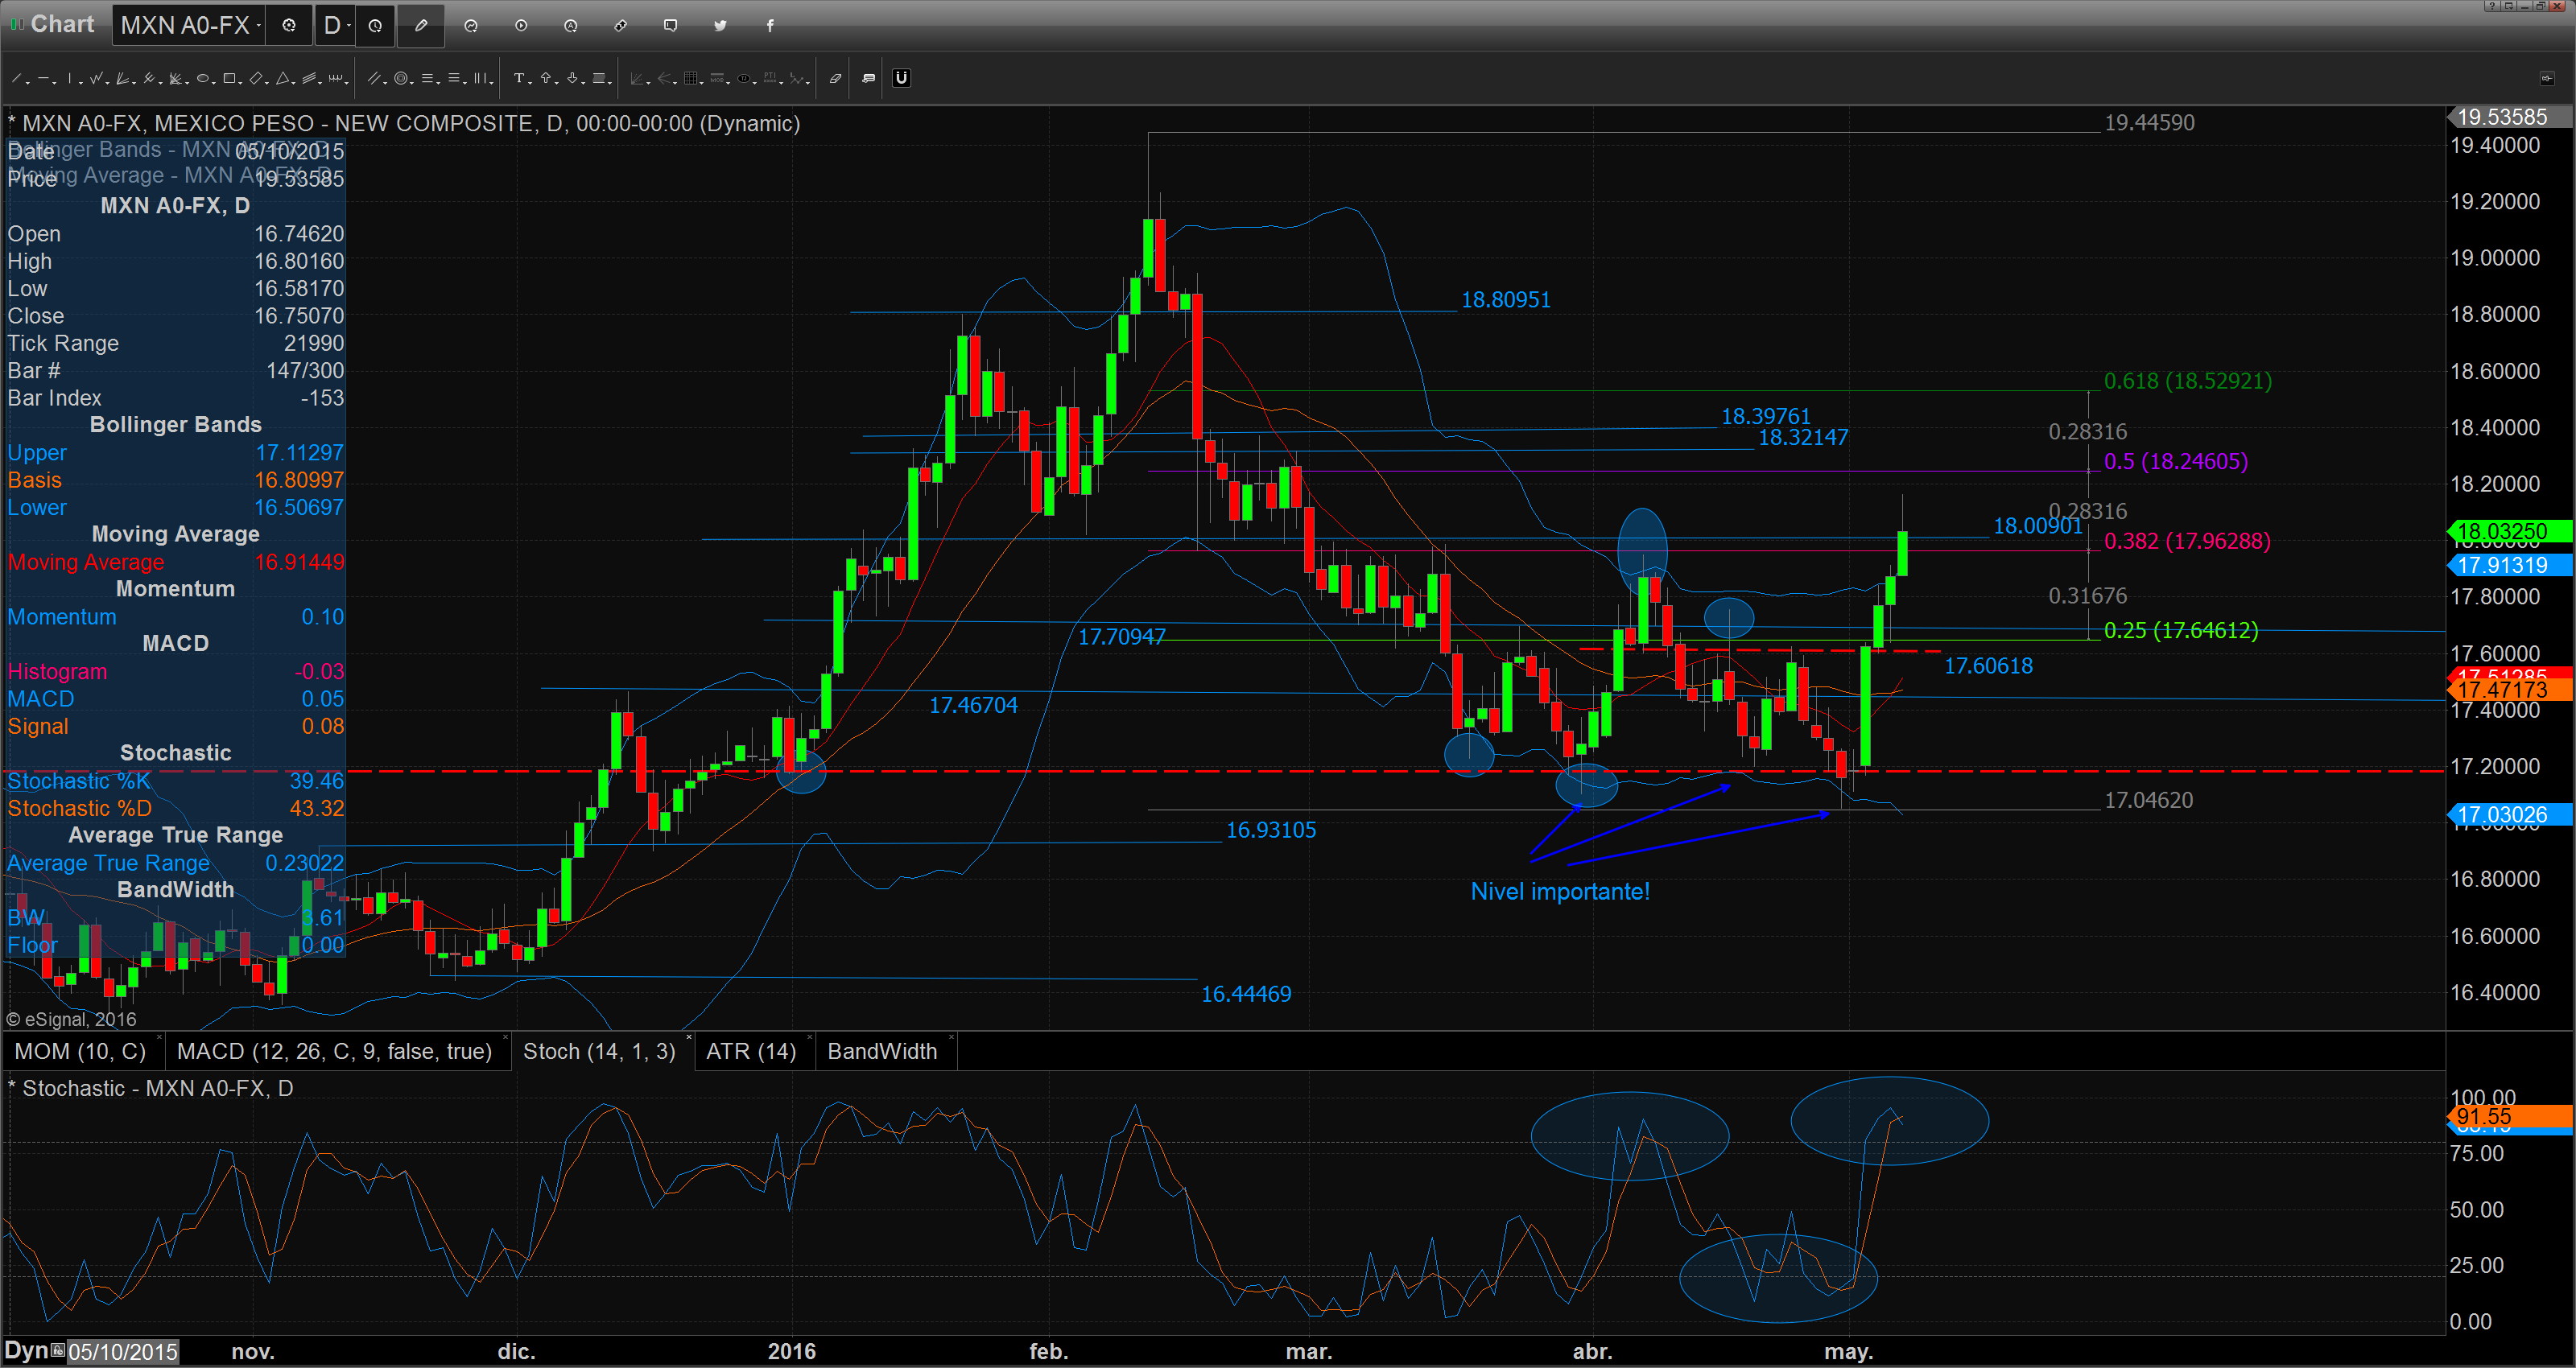Click the blue 17.03026 axis price marker
Screen dimensions: 2576x1368
(2510, 814)
